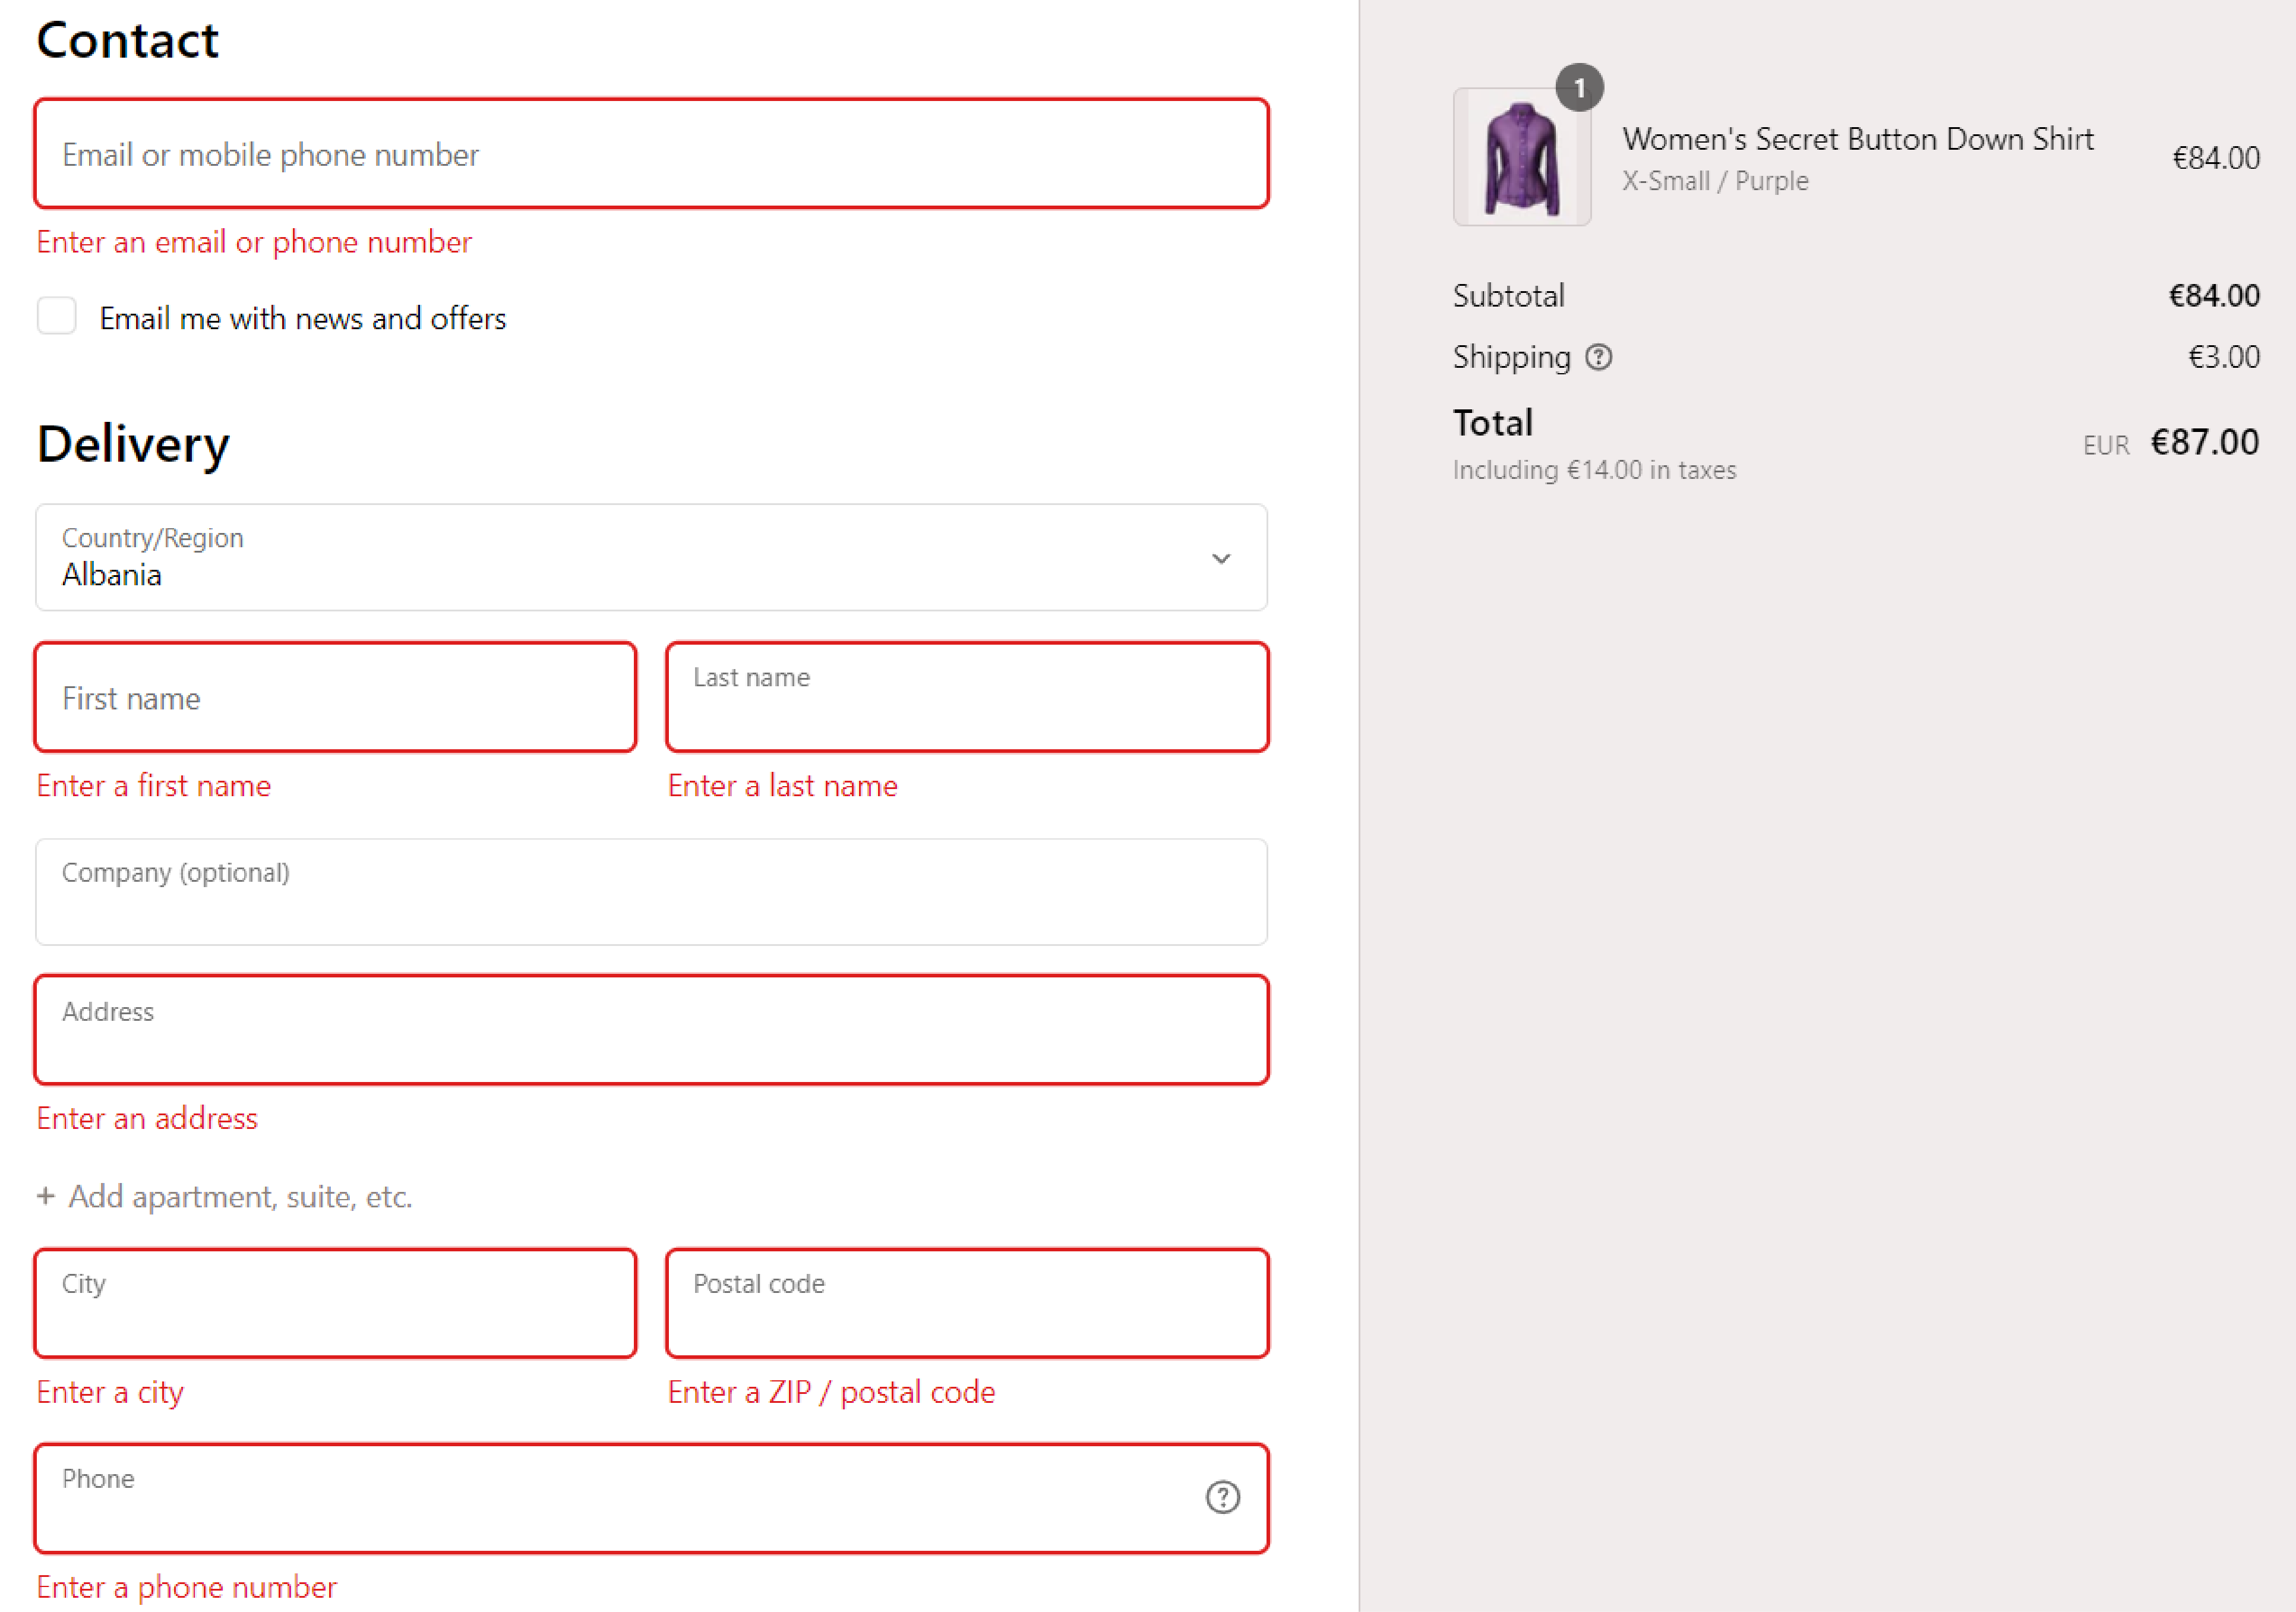
Task: Click Women's Secret Button Down Shirt title
Action: pyautogui.click(x=1857, y=139)
